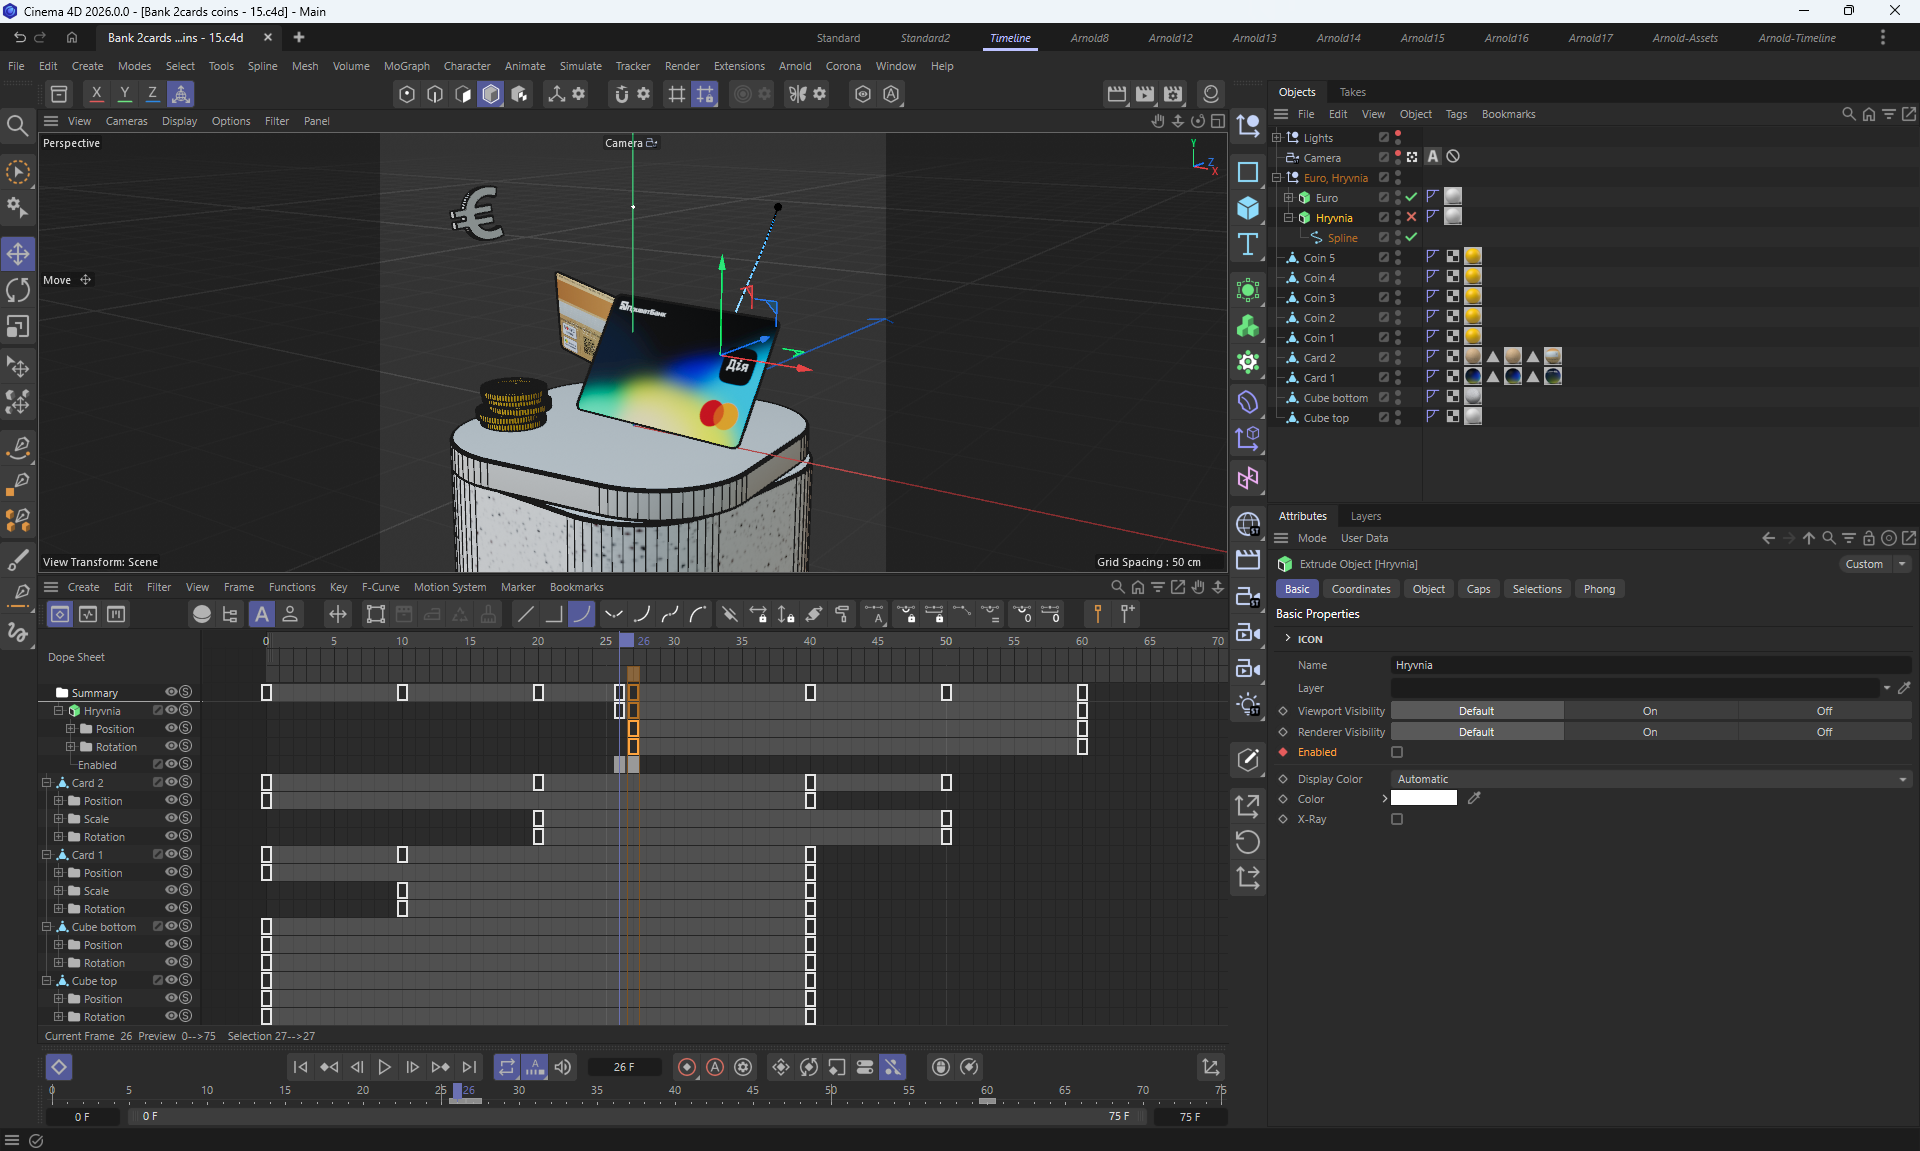This screenshot has height=1151, width=1920.
Task: Toggle eye visibility for Card 2 track
Action: click(171, 782)
